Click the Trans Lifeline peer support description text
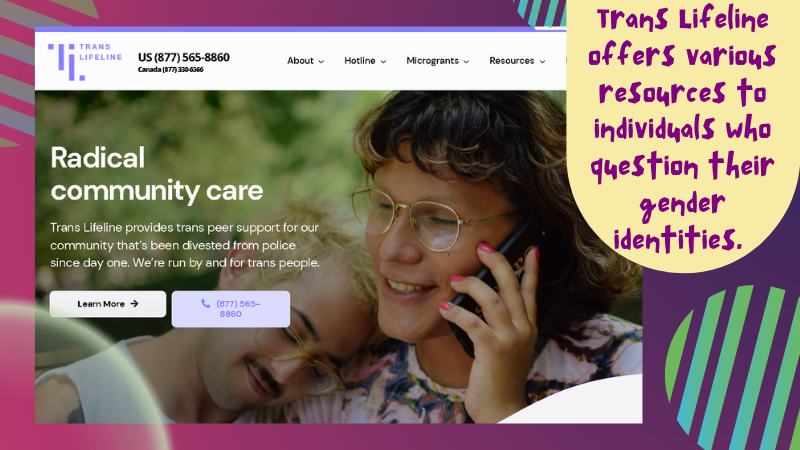 [185, 245]
